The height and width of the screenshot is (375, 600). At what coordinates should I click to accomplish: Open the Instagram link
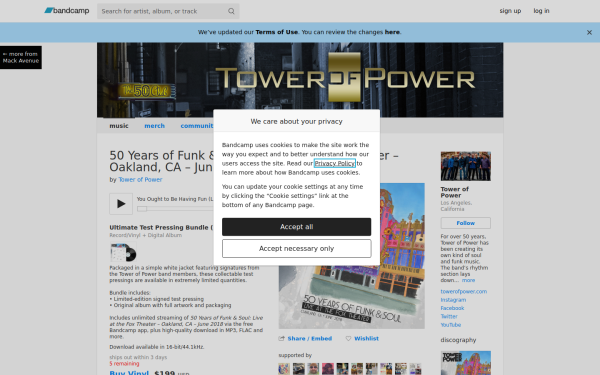pos(453,300)
